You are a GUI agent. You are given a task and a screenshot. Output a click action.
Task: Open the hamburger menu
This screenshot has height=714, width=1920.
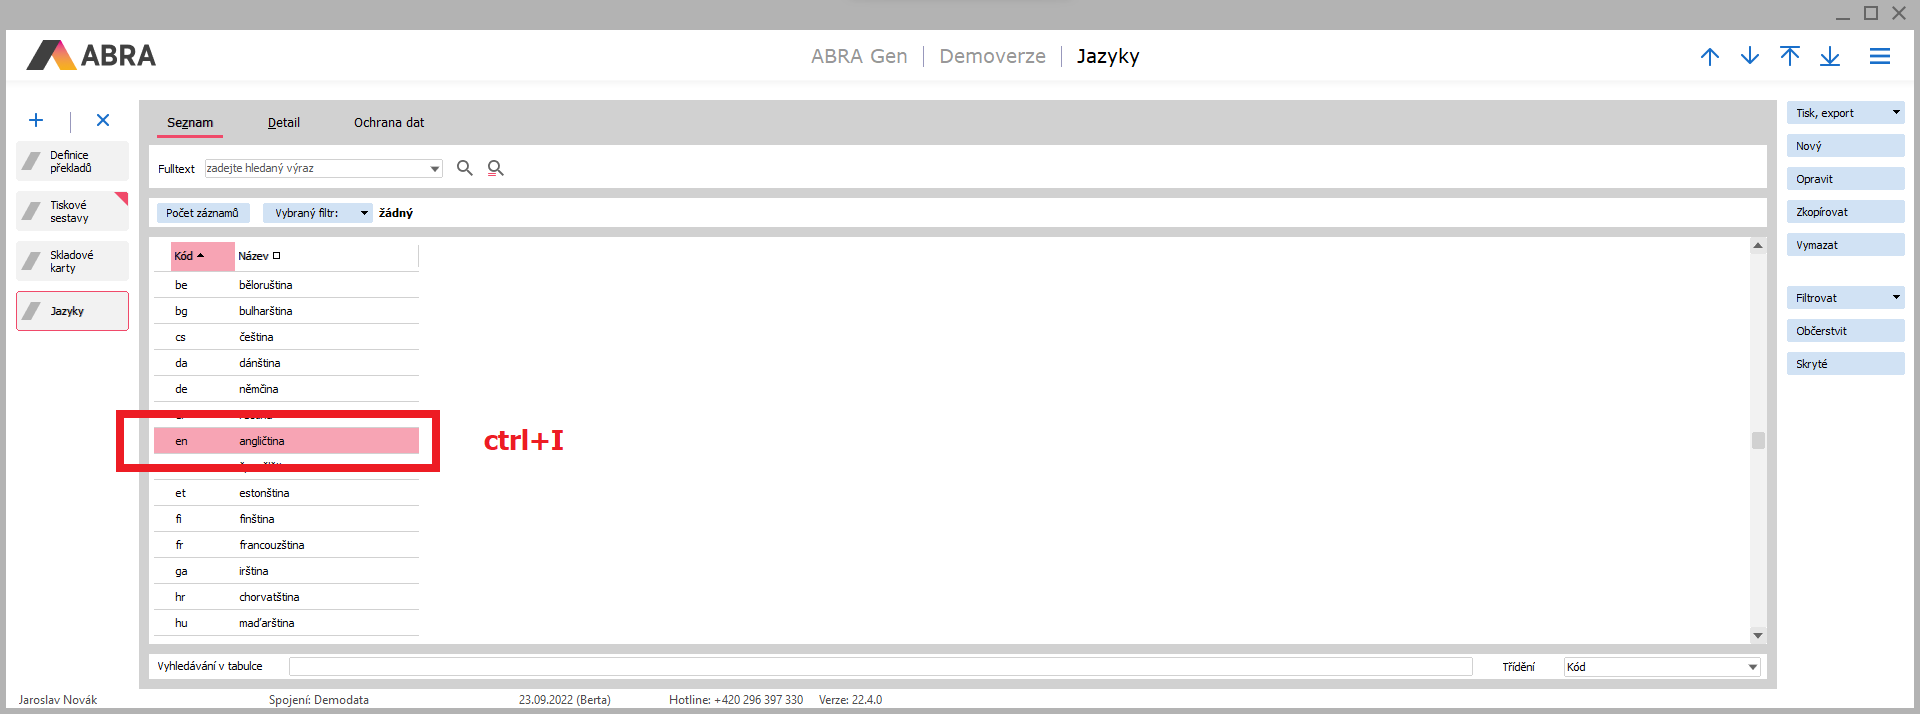(x=1880, y=56)
